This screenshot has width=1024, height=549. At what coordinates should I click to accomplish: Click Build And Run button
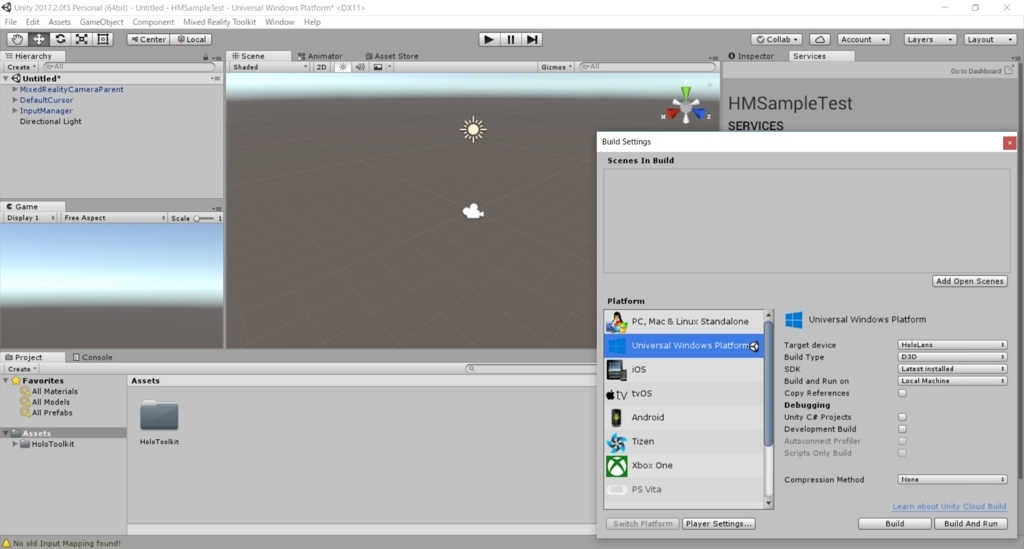(x=970, y=524)
